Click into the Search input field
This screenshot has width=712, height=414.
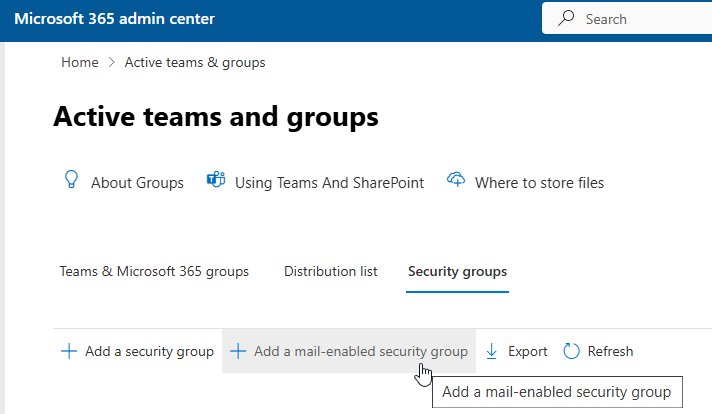pos(640,19)
